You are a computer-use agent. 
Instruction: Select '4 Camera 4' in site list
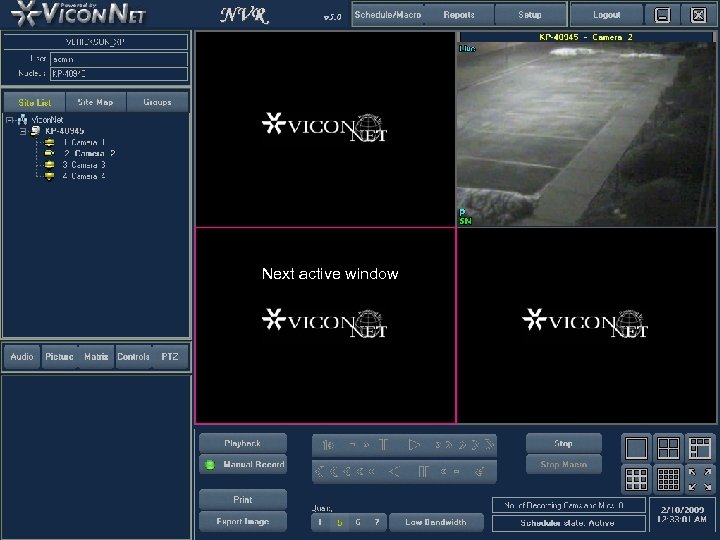(84, 176)
